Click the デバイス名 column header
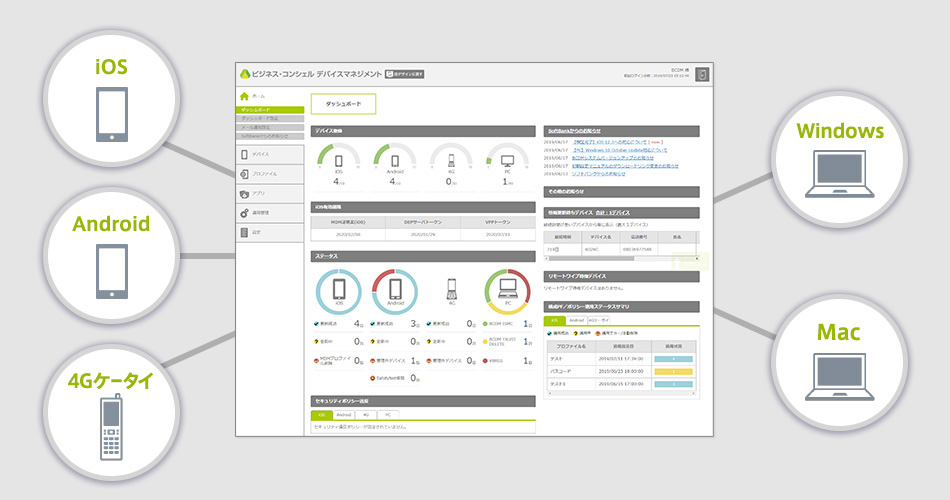Viewport: 950px width, 500px height. 600,237
